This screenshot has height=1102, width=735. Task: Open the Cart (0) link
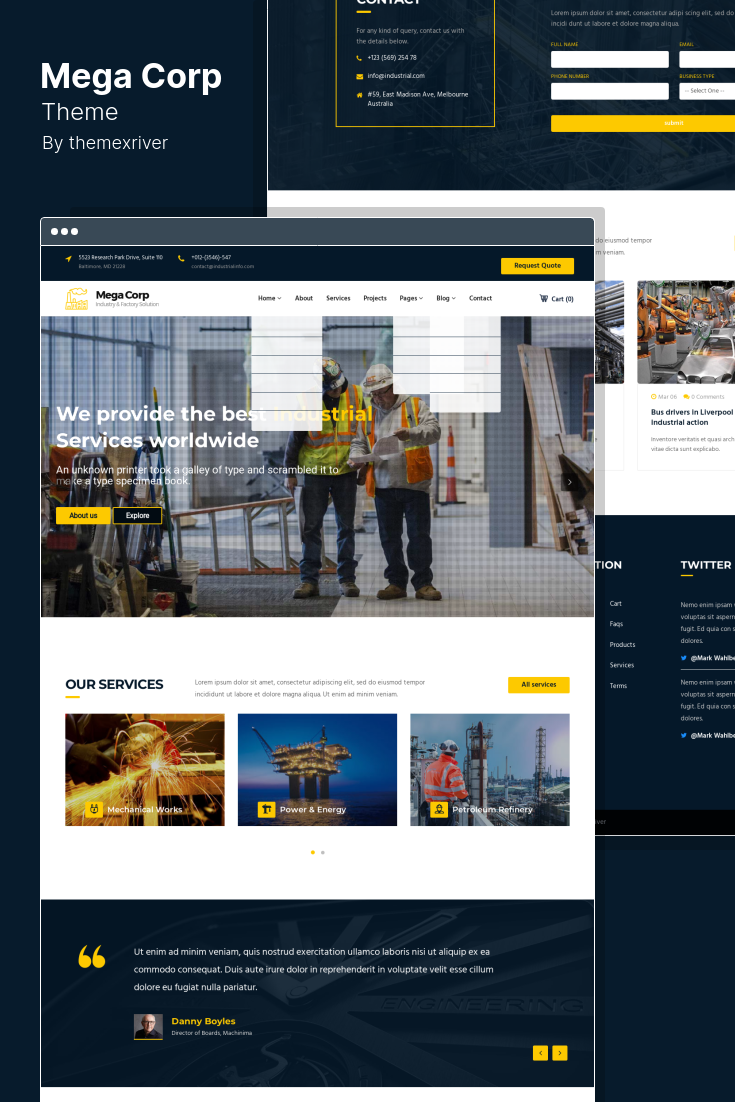[x=557, y=299]
